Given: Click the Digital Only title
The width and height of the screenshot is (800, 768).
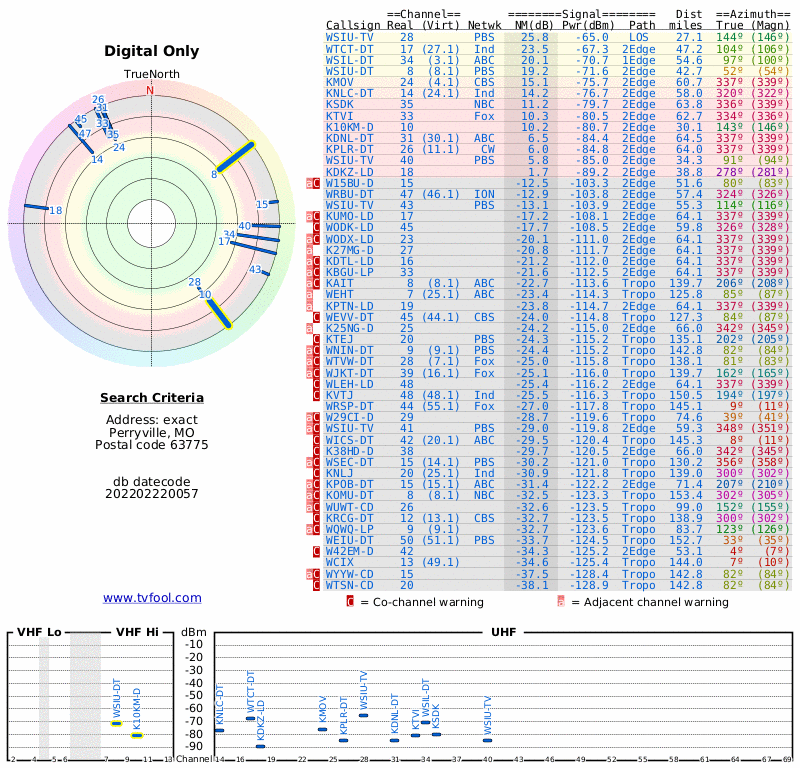Looking at the screenshot, I should (x=152, y=51).
